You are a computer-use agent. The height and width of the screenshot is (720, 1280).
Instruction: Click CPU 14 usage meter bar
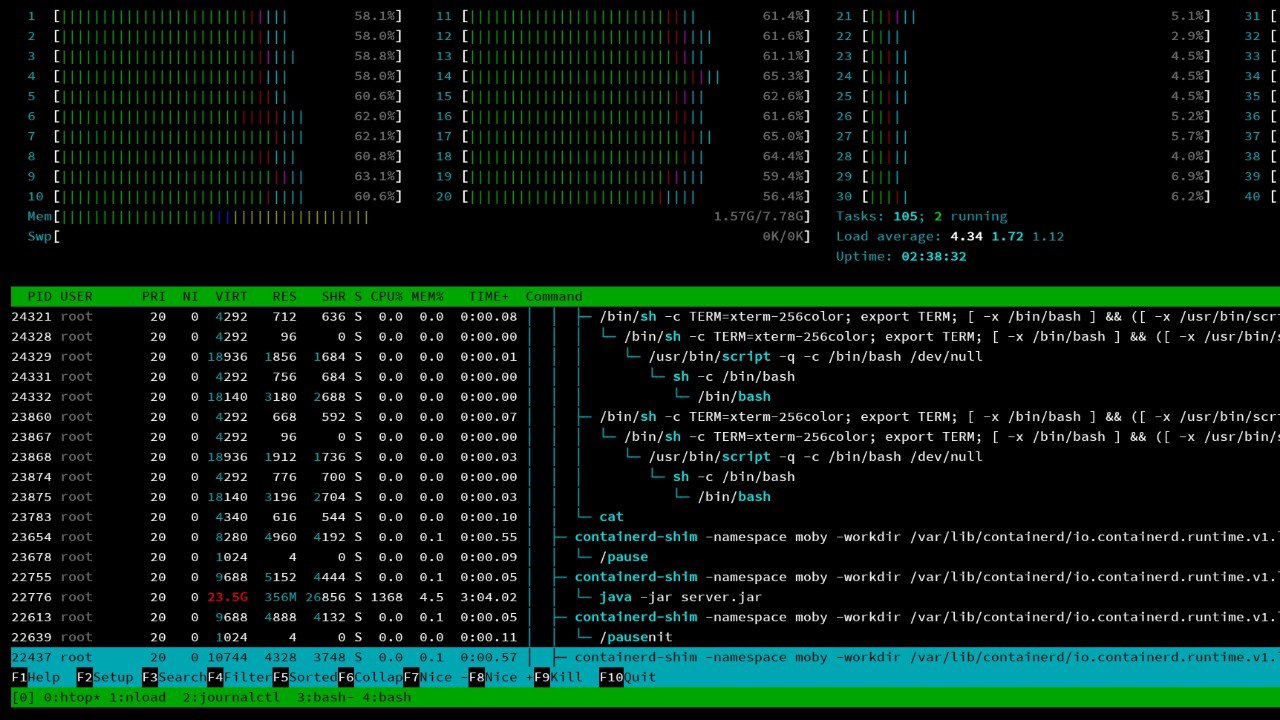636,77
